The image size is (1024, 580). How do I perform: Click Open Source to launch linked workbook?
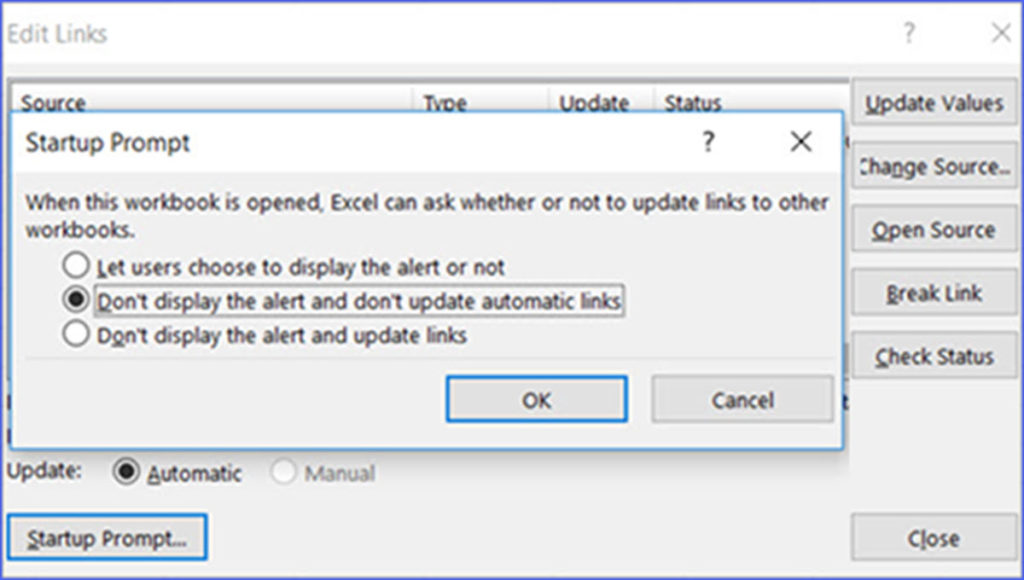pyautogui.click(x=933, y=229)
